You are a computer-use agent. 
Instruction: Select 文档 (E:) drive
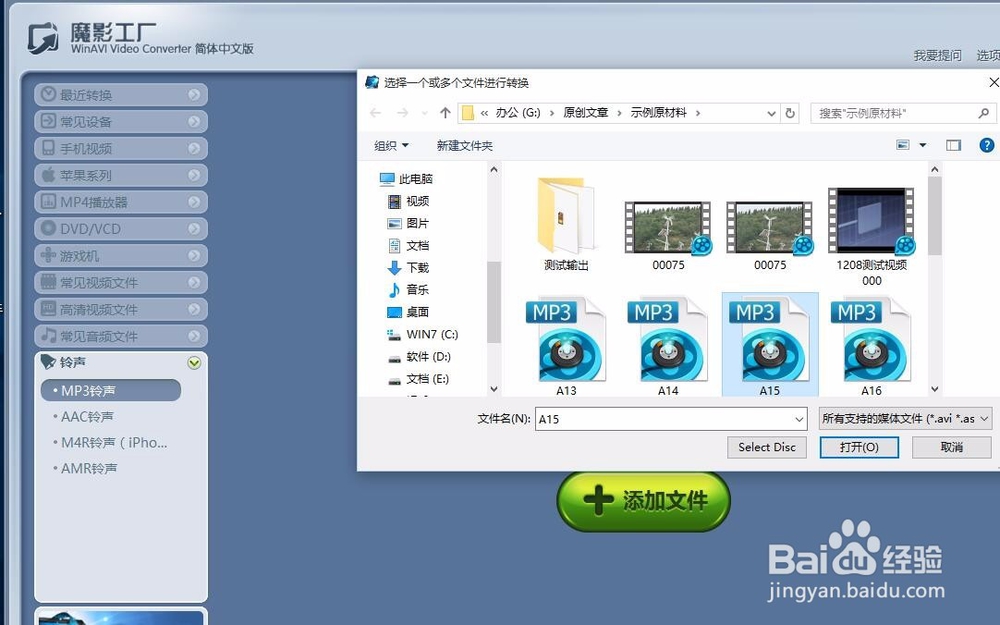pyautogui.click(x=419, y=379)
